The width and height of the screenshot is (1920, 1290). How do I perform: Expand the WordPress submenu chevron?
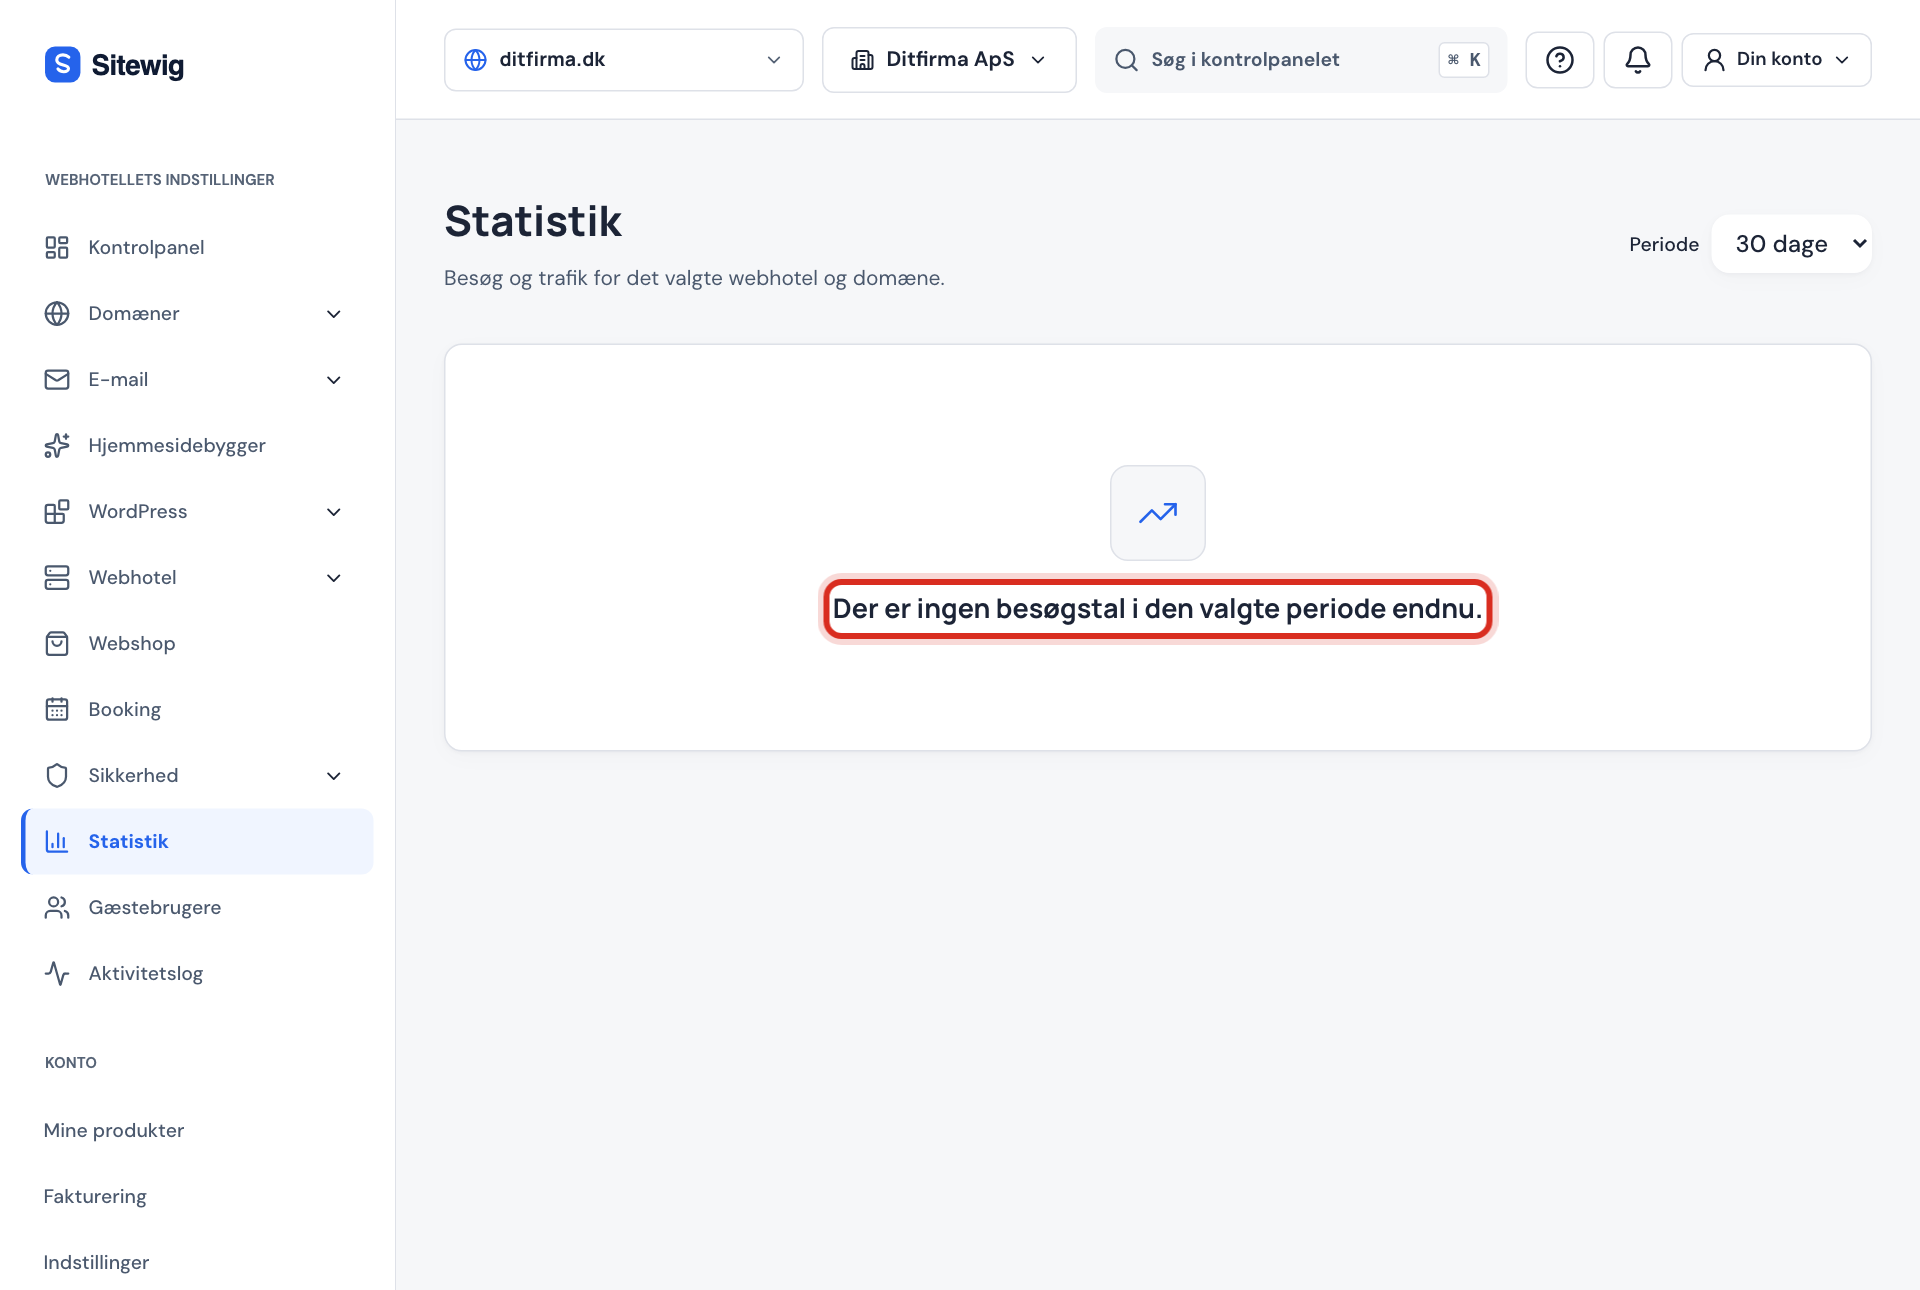pos(334,512)
